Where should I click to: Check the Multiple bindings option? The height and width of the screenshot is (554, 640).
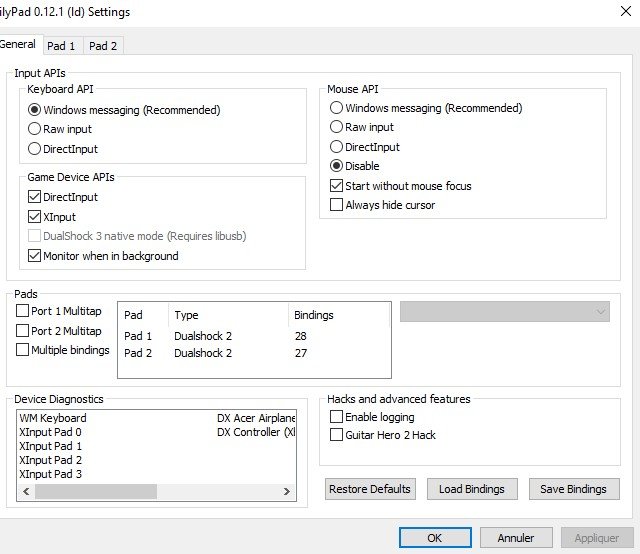(23, 350)
